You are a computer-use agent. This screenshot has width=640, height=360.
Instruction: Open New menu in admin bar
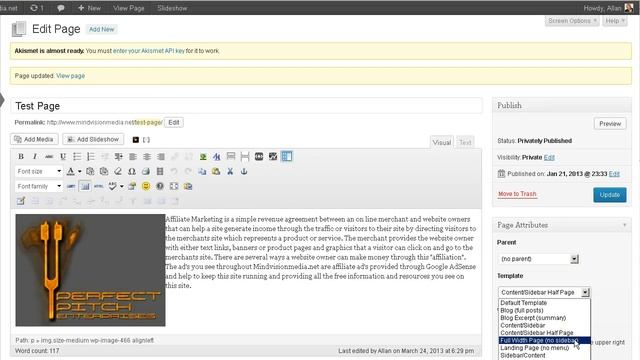pyautogui.click(x=89, y=8)
